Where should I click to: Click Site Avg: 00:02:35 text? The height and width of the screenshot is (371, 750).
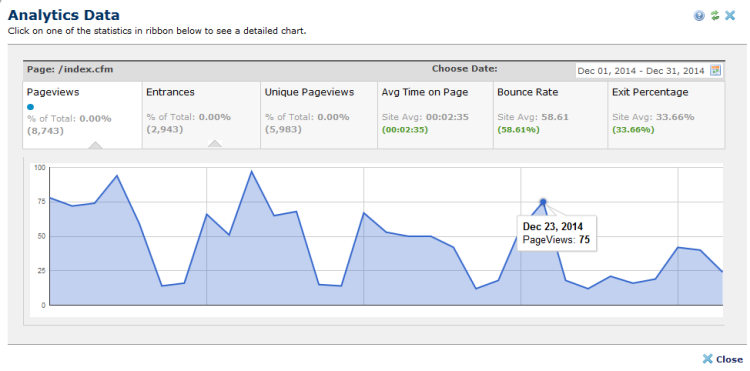click(425, 117)
